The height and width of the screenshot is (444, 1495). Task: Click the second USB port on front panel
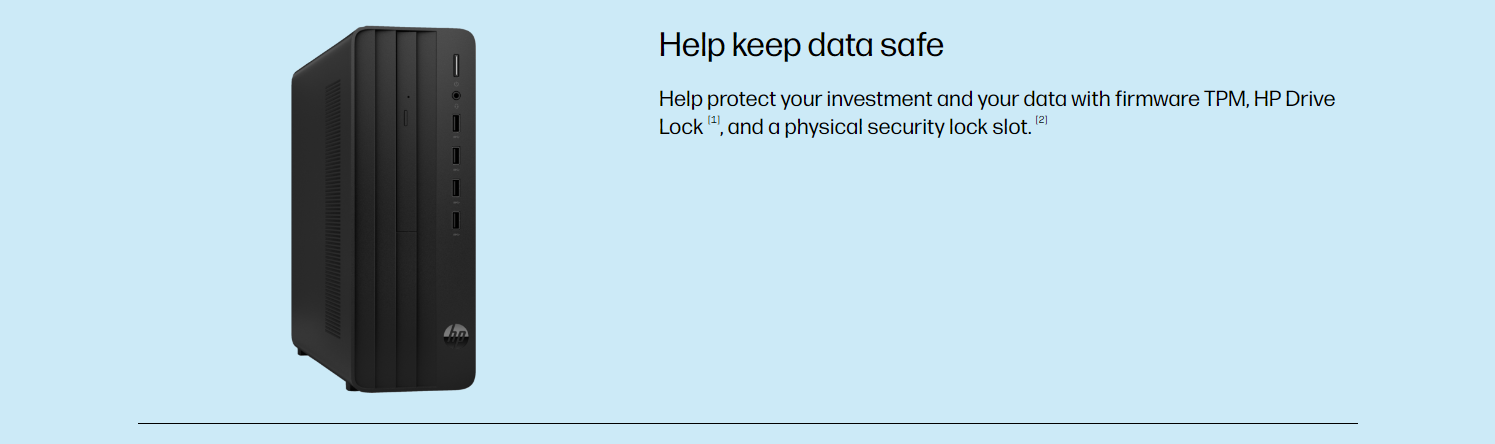click(456, 156)
